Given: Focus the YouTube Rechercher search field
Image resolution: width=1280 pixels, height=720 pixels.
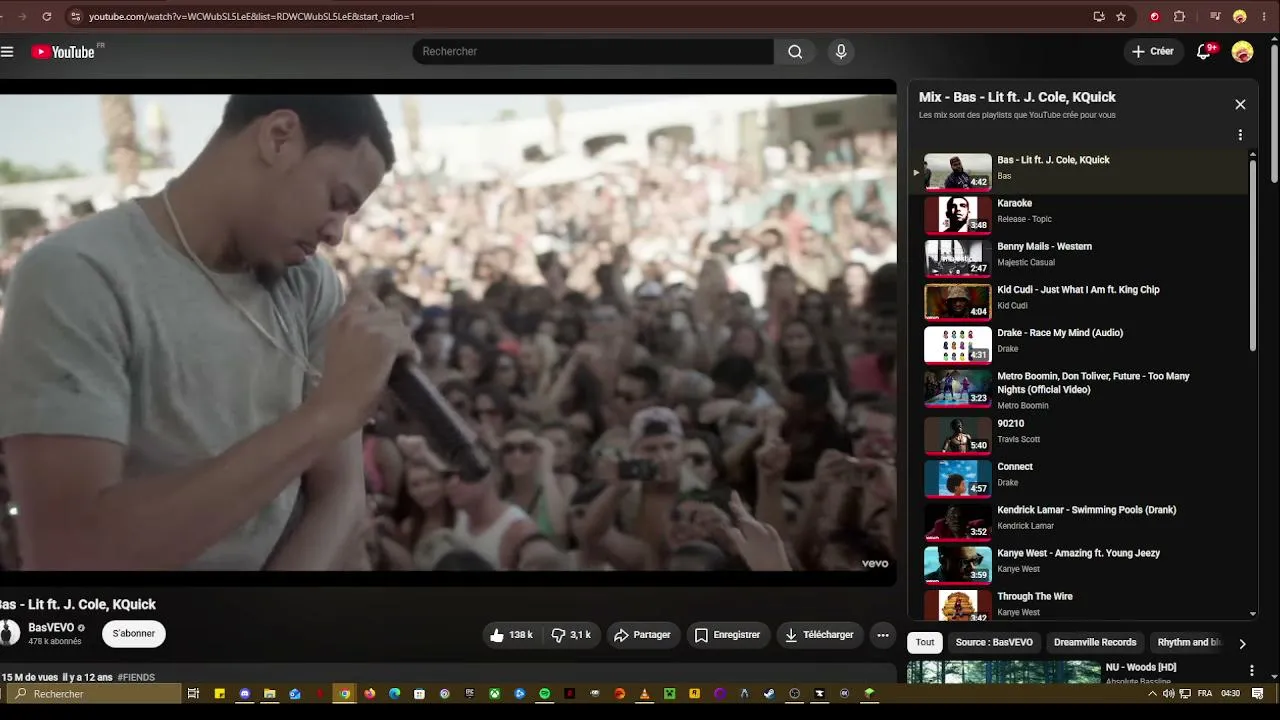Looking at the screenshot, I should (x=593, y=52).
